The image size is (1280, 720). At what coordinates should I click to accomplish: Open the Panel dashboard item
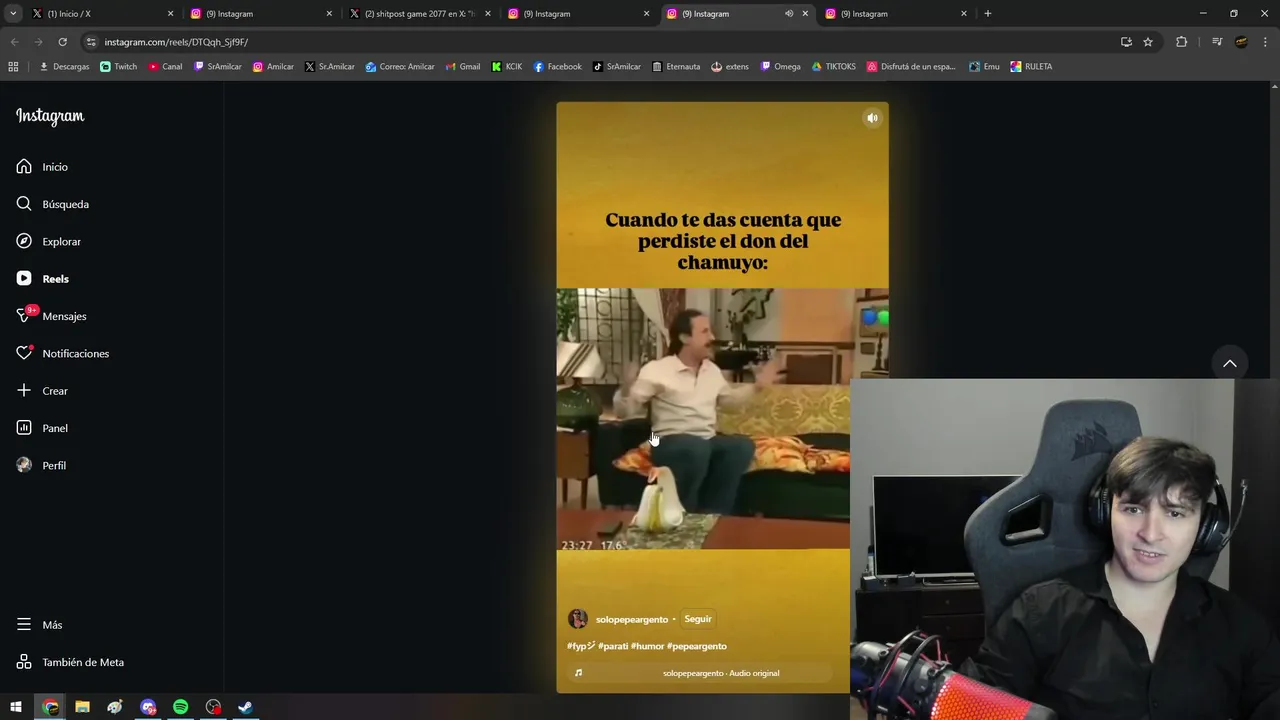tap(42, 428)
